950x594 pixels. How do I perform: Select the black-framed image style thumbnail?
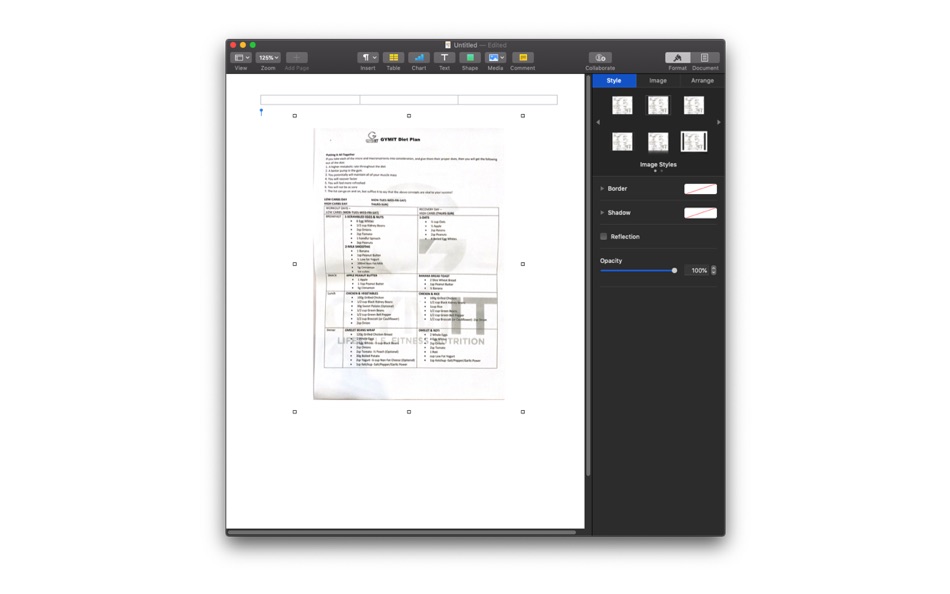click(x=694, y=142)
